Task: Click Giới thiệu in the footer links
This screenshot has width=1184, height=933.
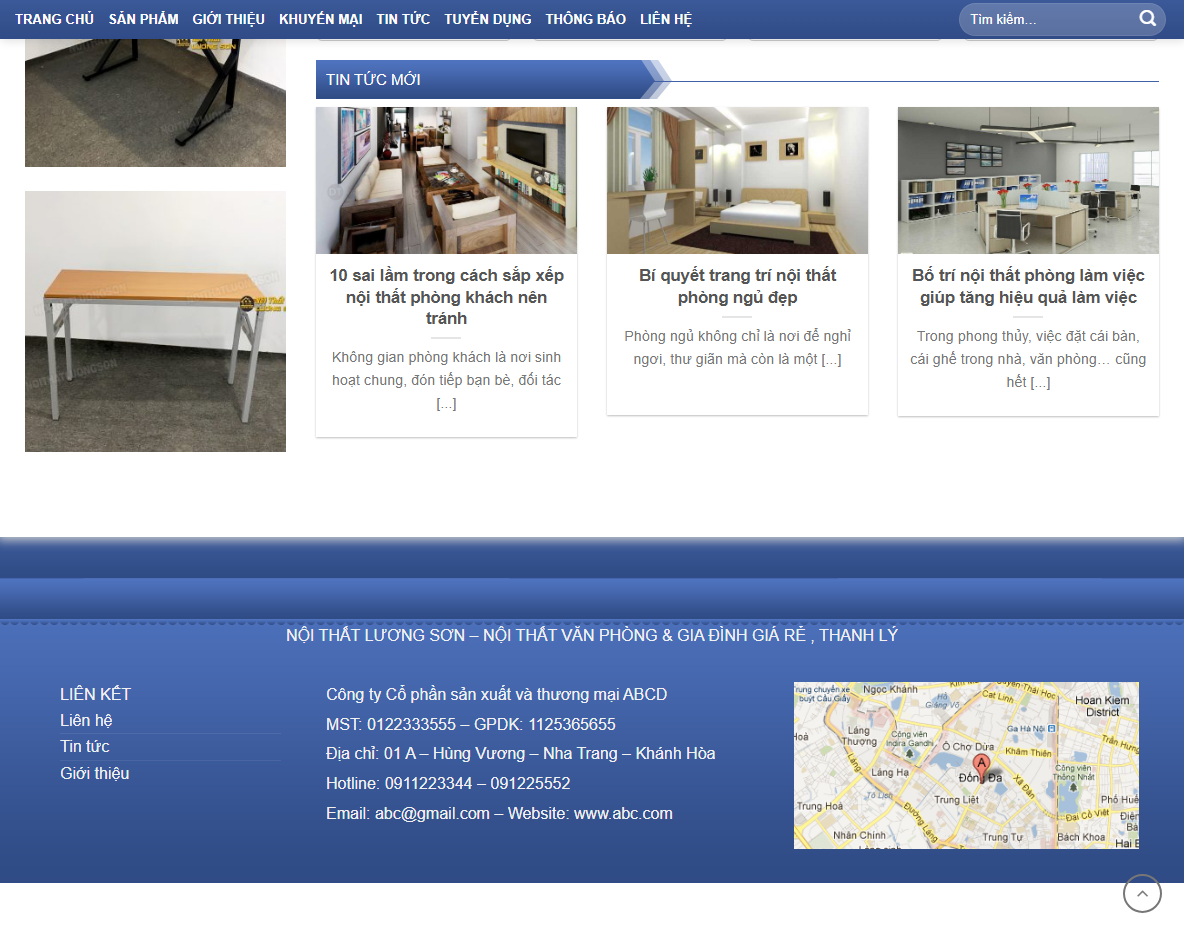Action: point(95,773)
